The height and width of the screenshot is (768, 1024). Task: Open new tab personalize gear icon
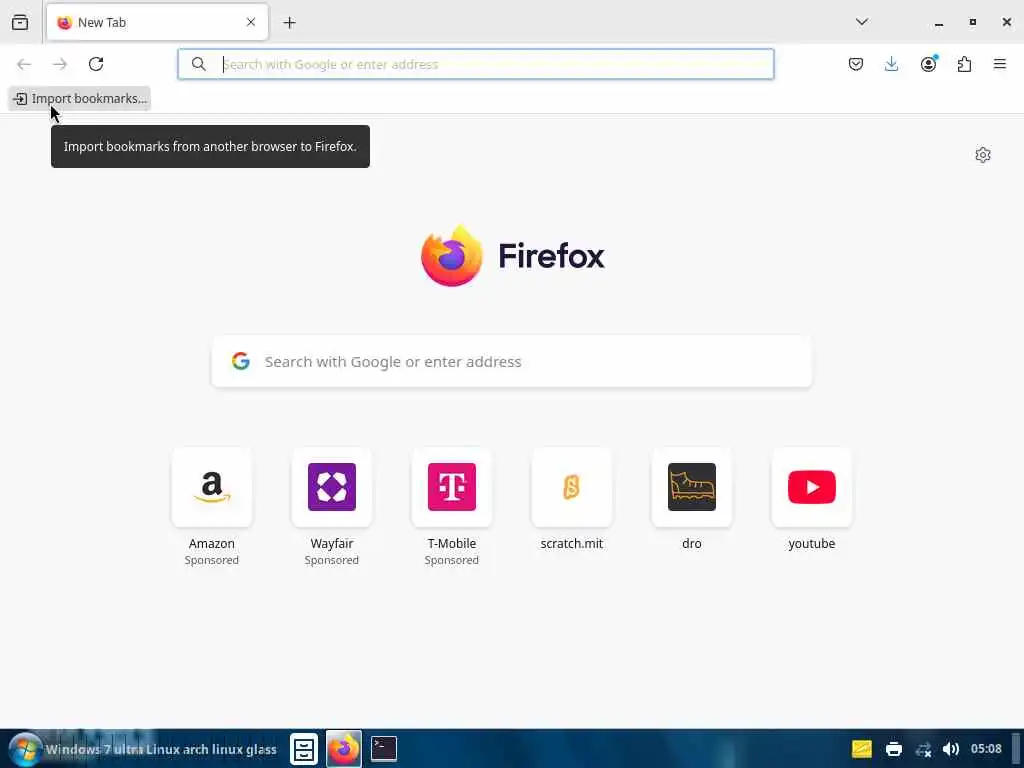pos(982,155)
